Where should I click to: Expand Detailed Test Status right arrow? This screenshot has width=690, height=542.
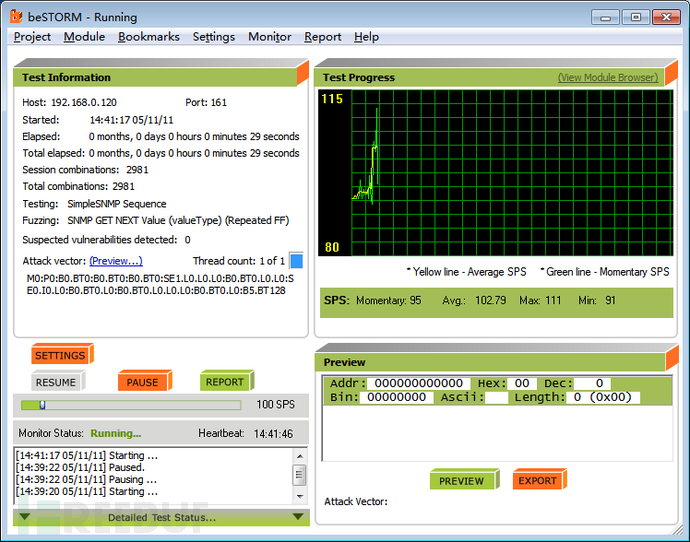[298, 517]
